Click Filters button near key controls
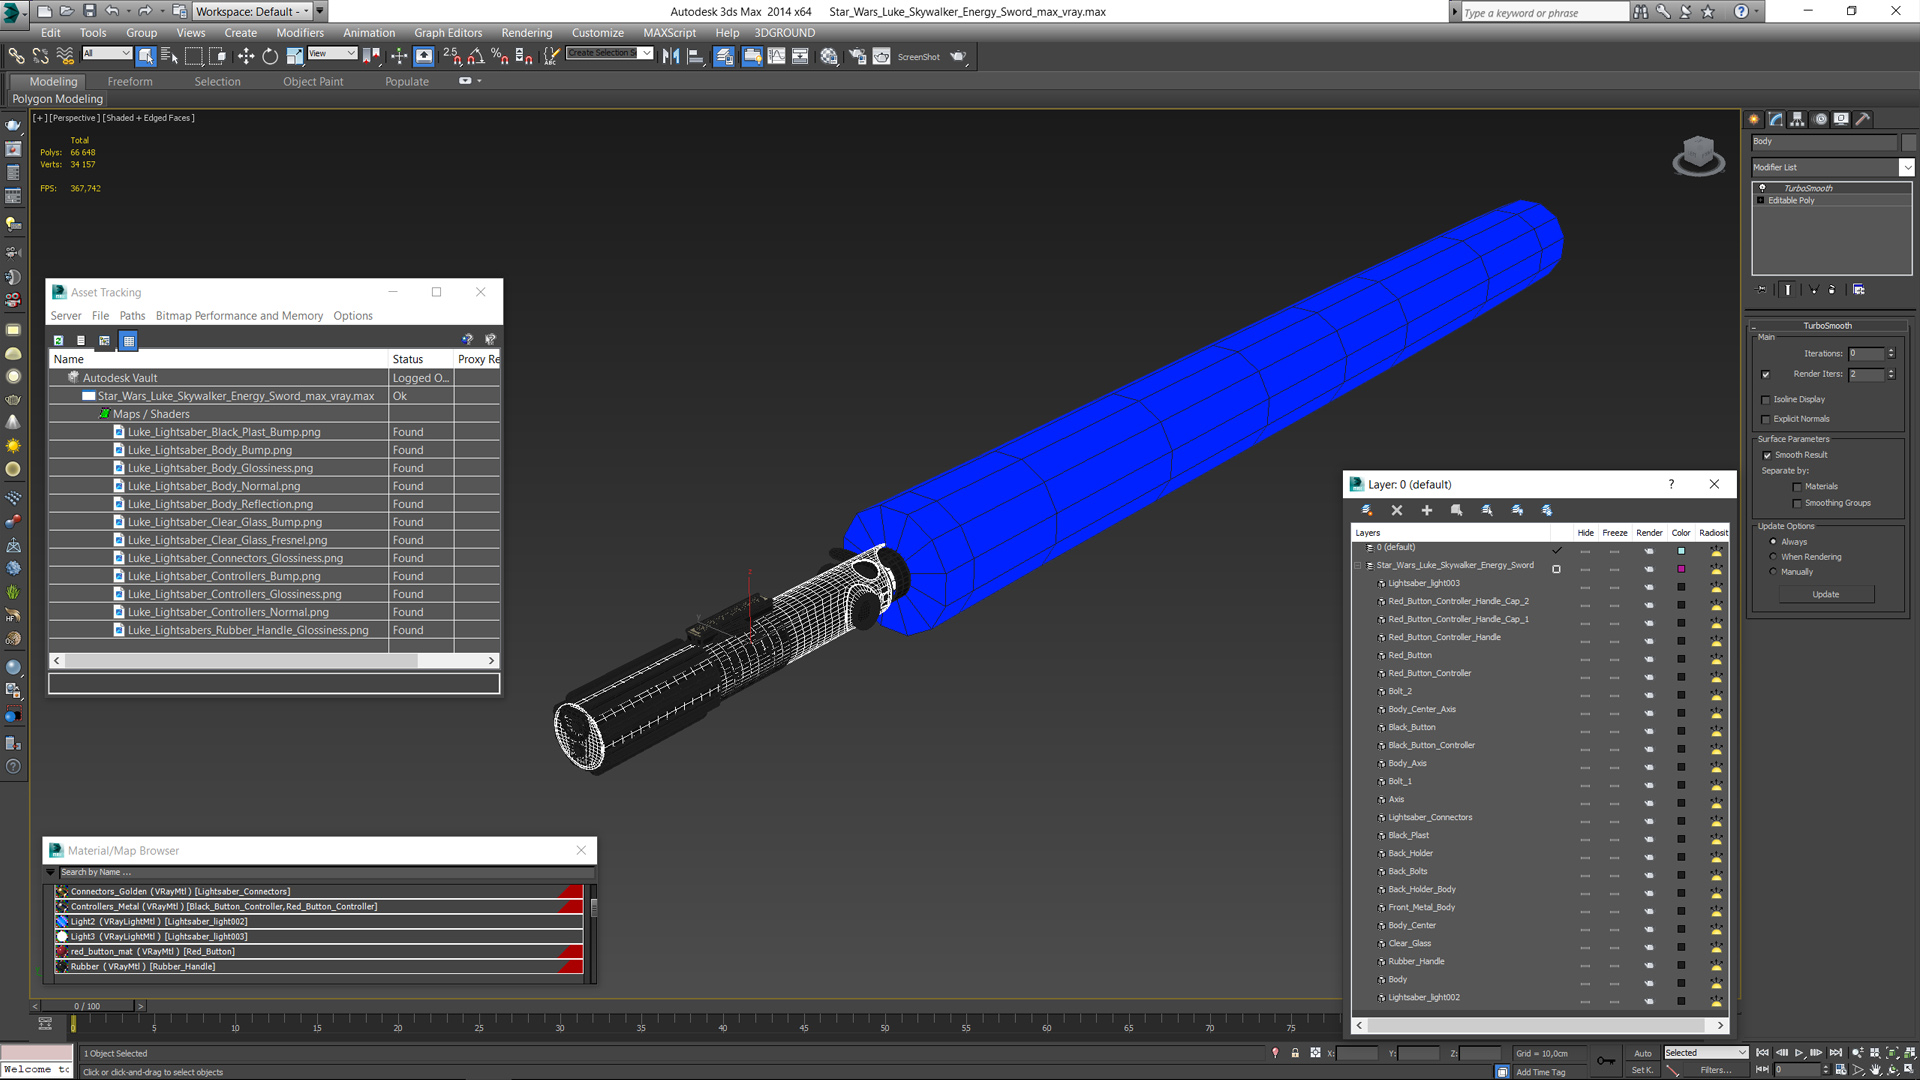Image resolution: width=1920 pixels, height=1080 pixels. coord(1715,1070)
